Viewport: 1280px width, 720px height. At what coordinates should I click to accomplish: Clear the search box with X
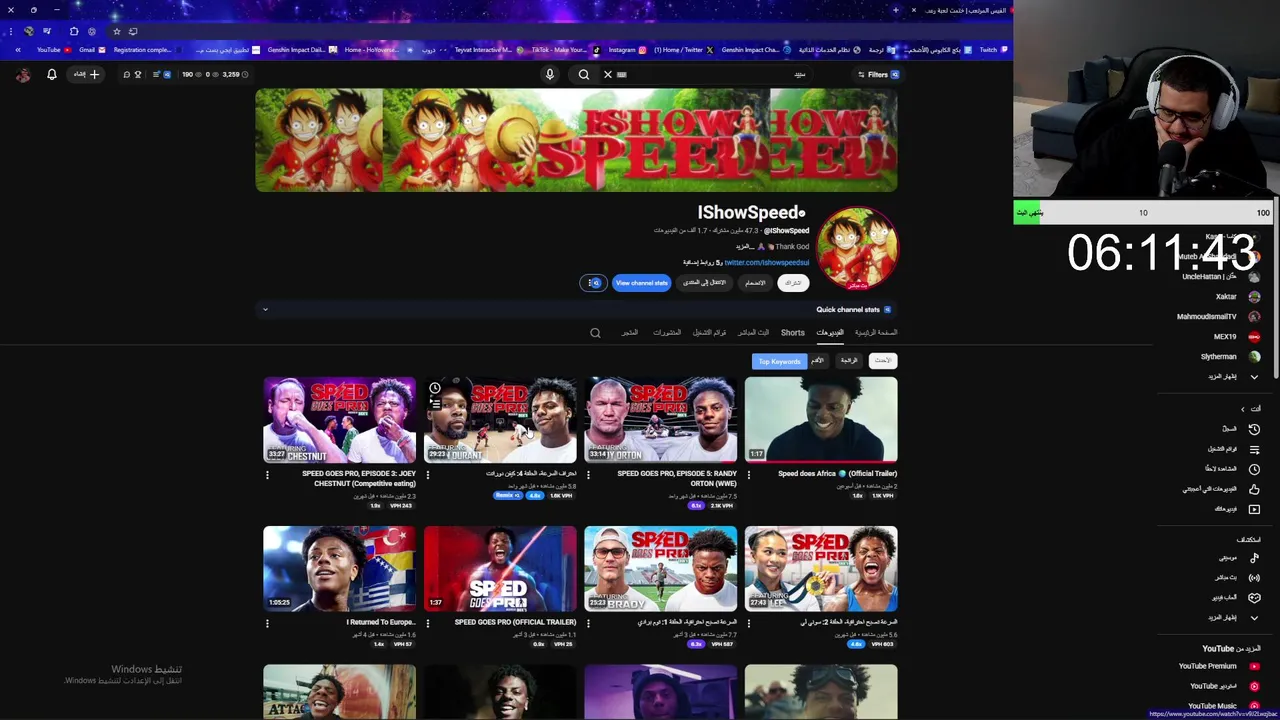tap(608, 74)
